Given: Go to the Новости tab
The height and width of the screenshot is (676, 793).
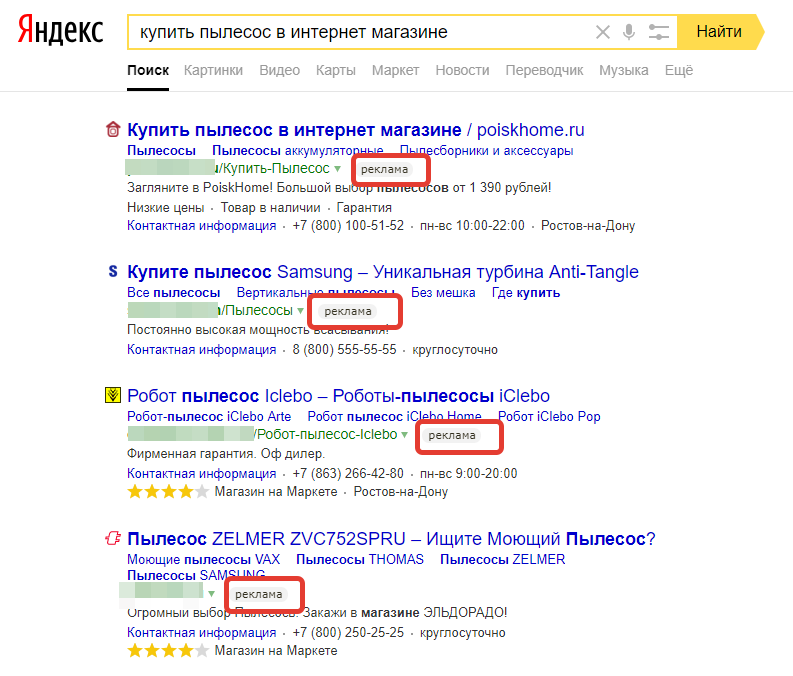Looking at the screenshot, I should click(x=462, y=70).
